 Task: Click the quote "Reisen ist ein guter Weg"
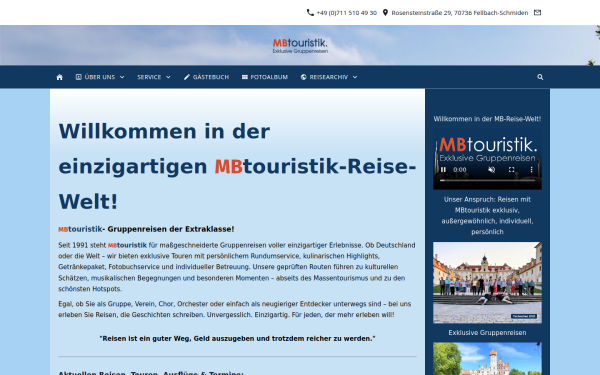237,339
